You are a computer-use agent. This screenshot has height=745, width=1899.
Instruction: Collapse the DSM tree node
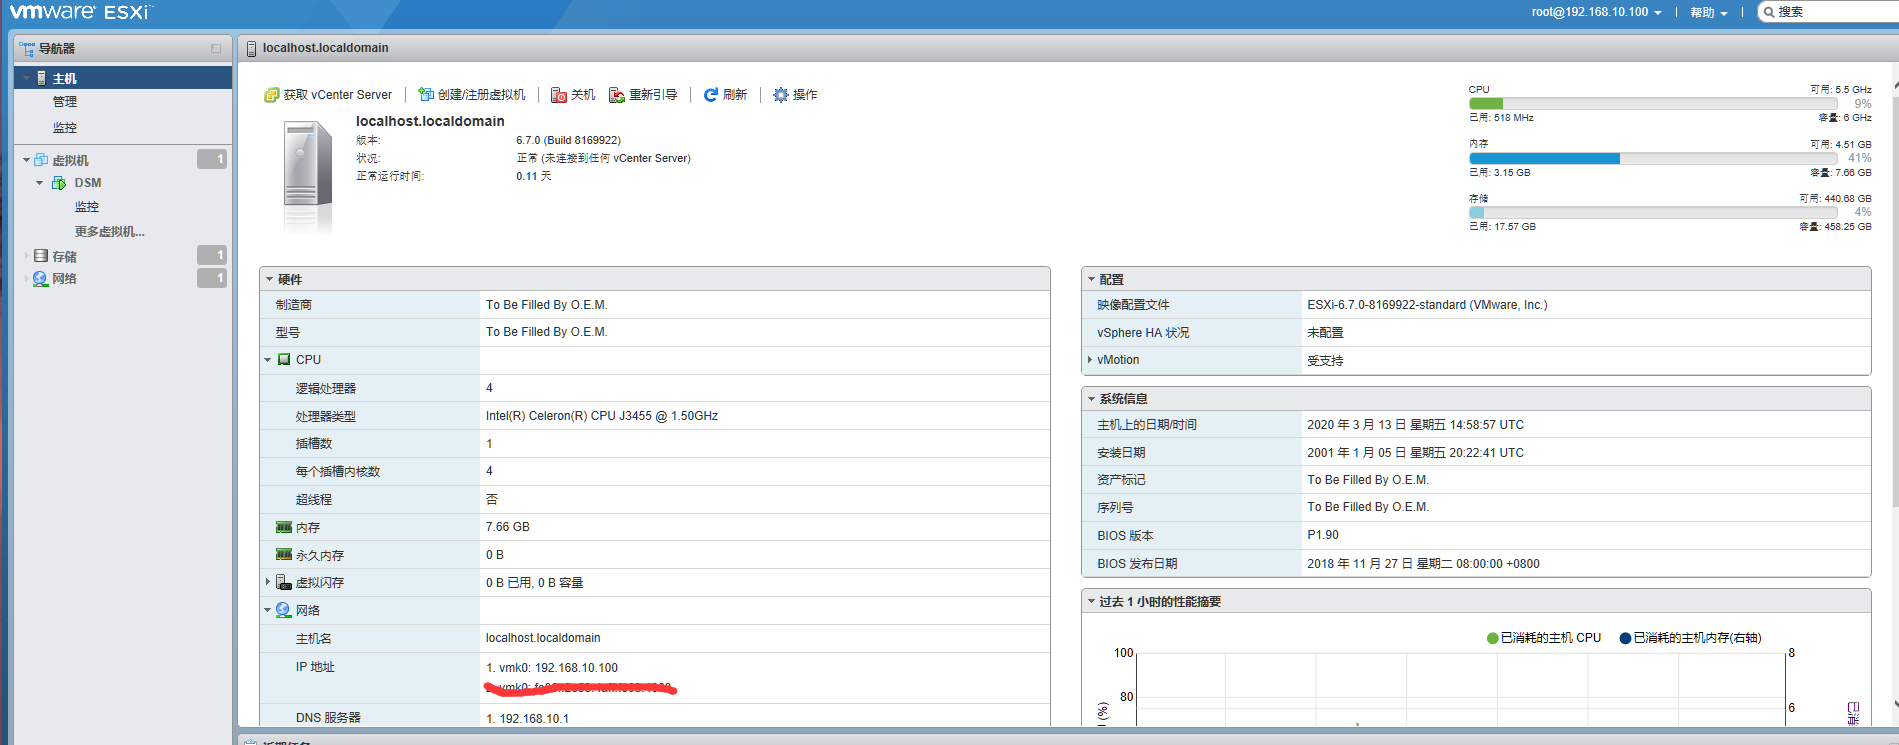(39, 183)
